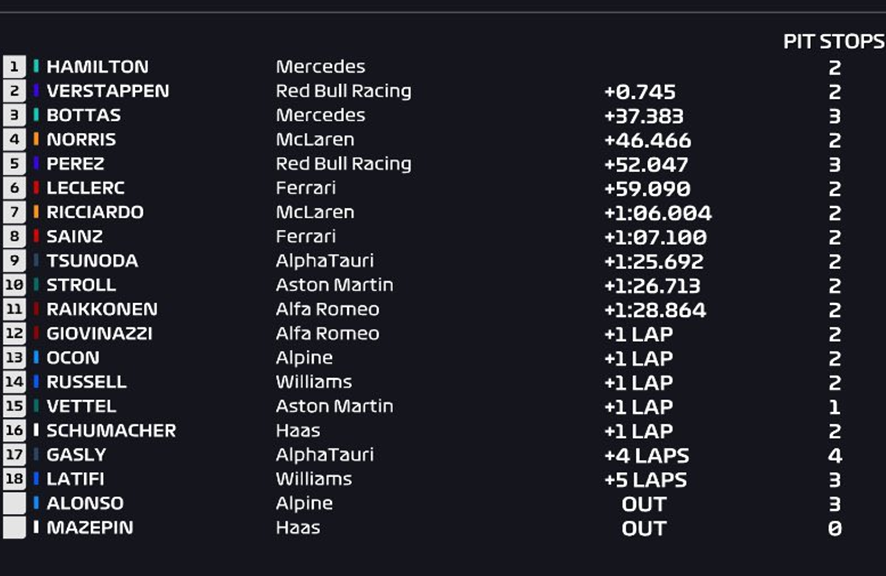The image size is (886, 576).
Task: Select the position 1 badge next to Hamilton
Action: coord(14,67)
